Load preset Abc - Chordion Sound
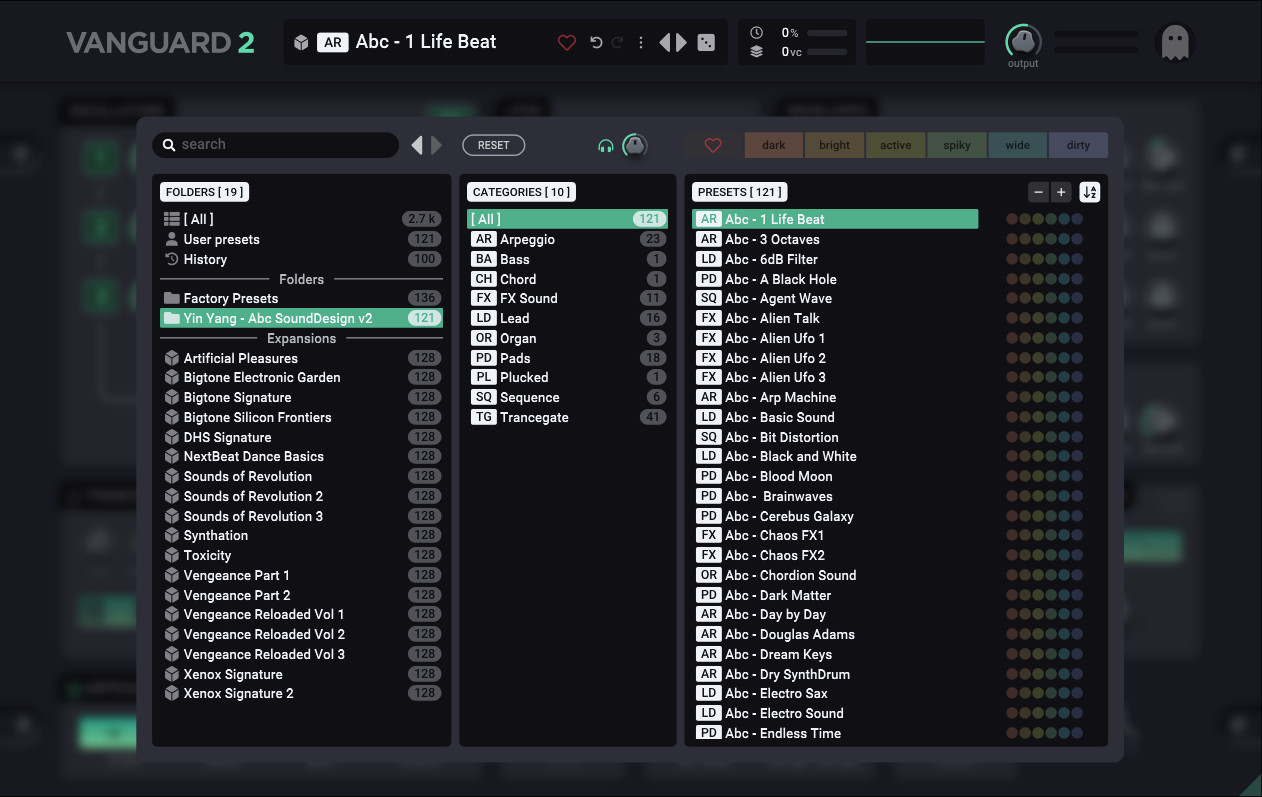The height and width of the screenshot is (797, 1262). point(835,575)
